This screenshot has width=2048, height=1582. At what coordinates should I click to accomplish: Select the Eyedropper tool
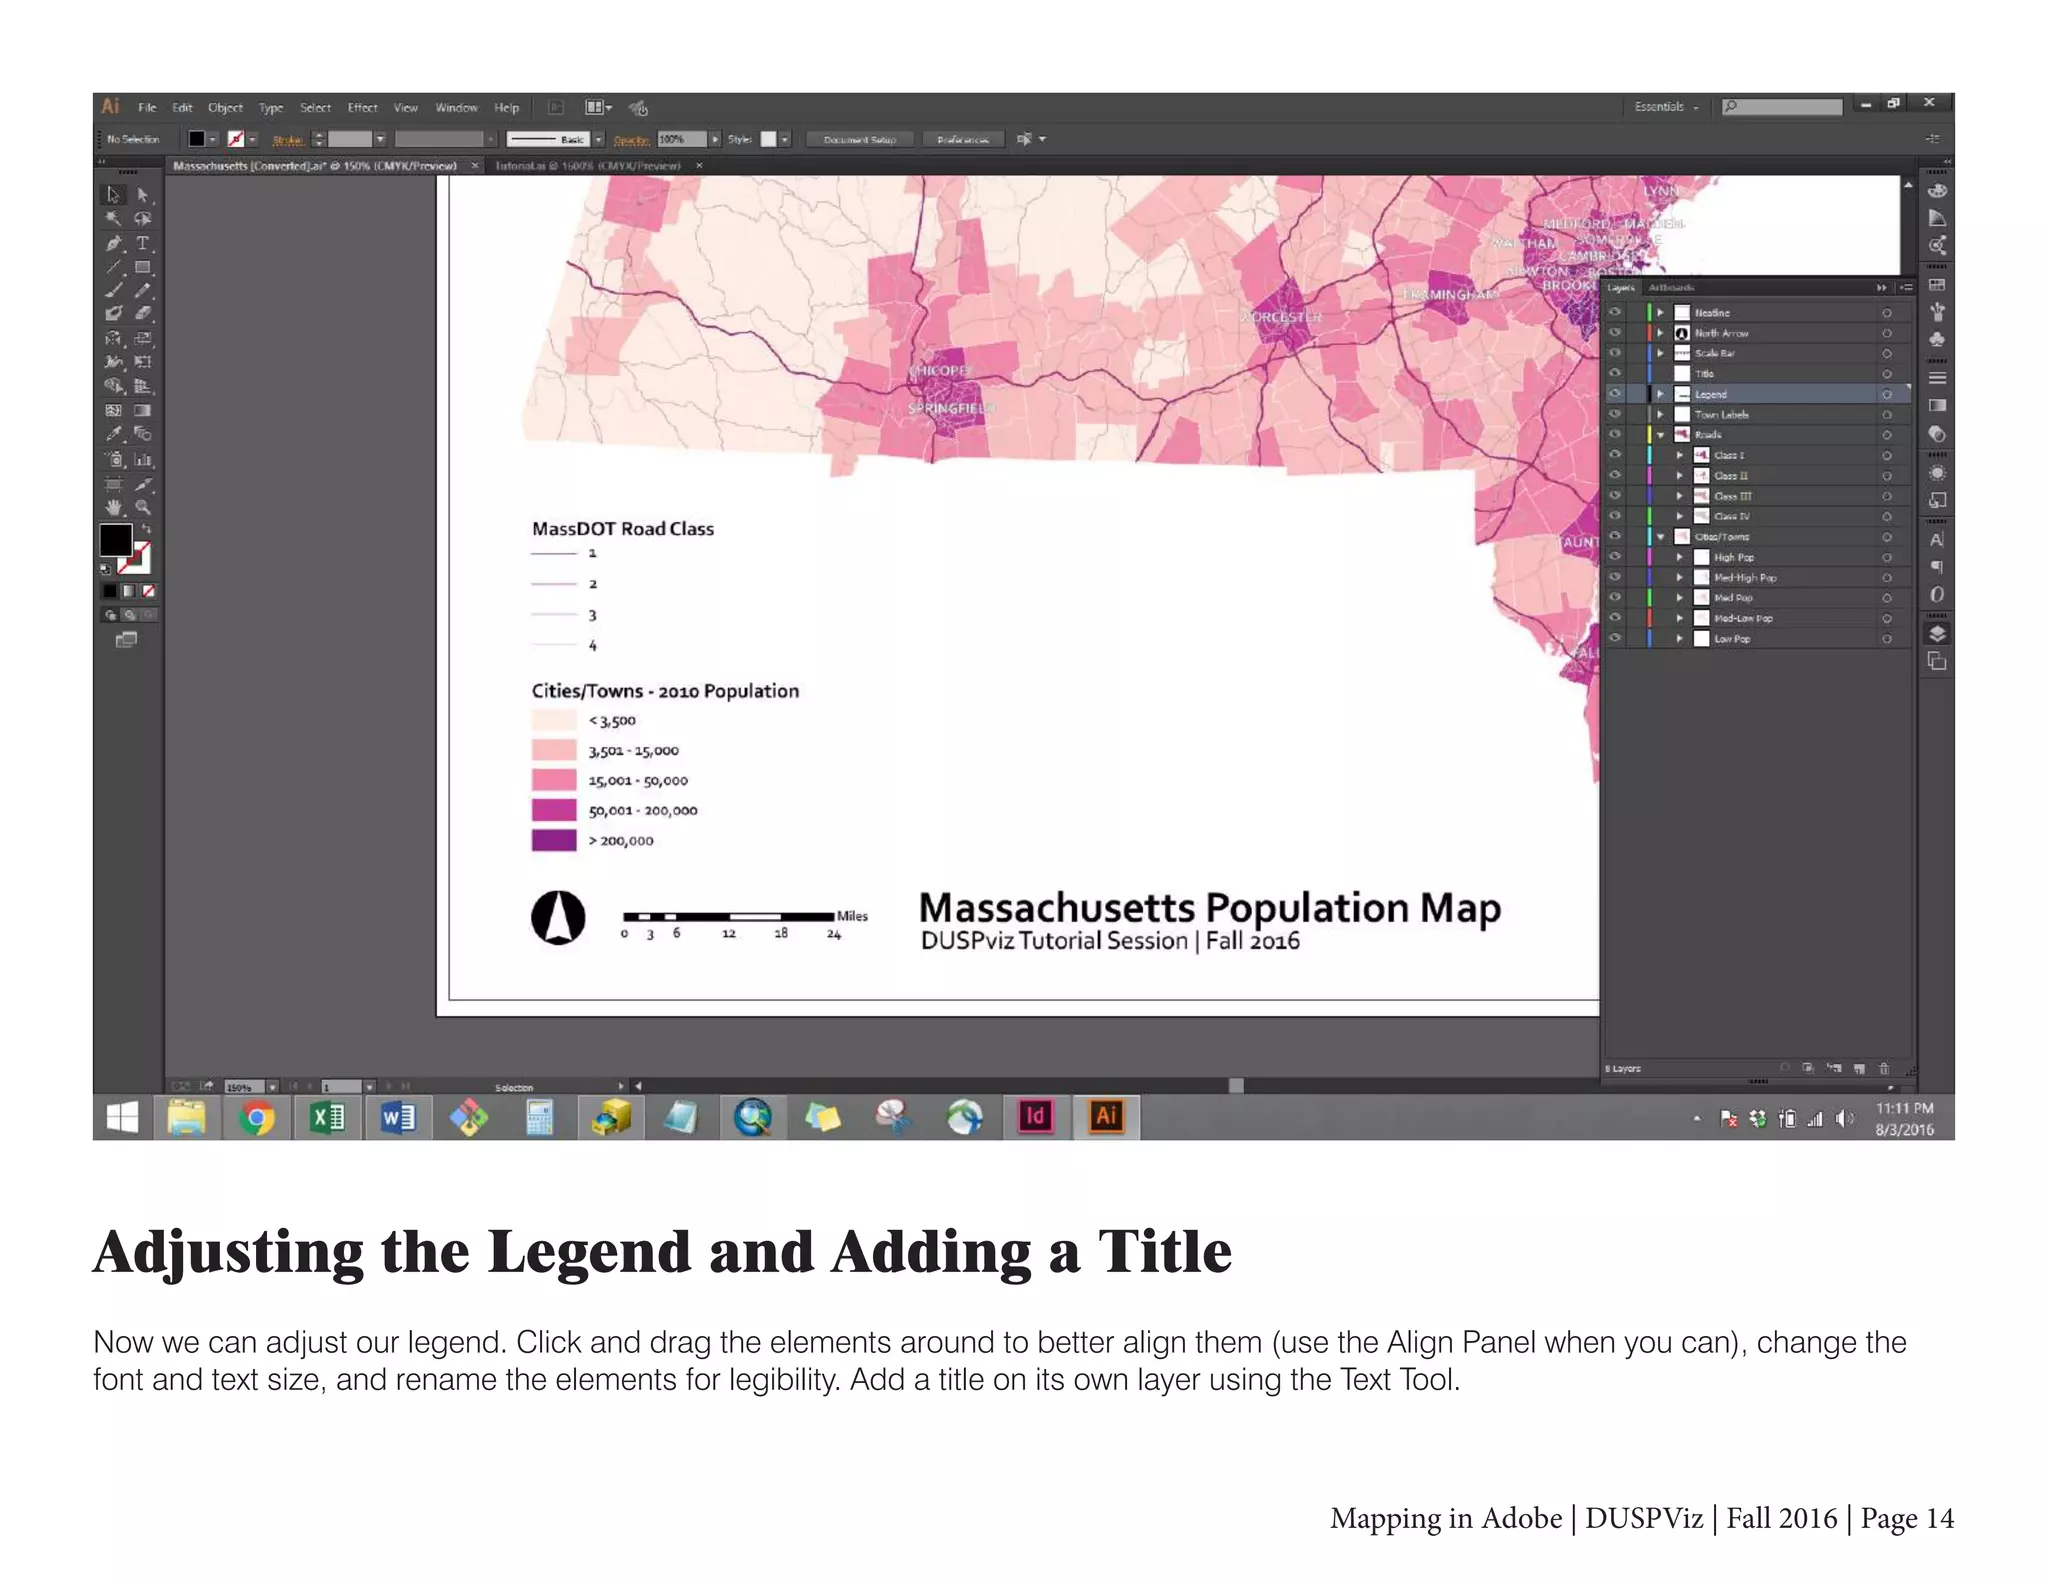pos(114,434)
